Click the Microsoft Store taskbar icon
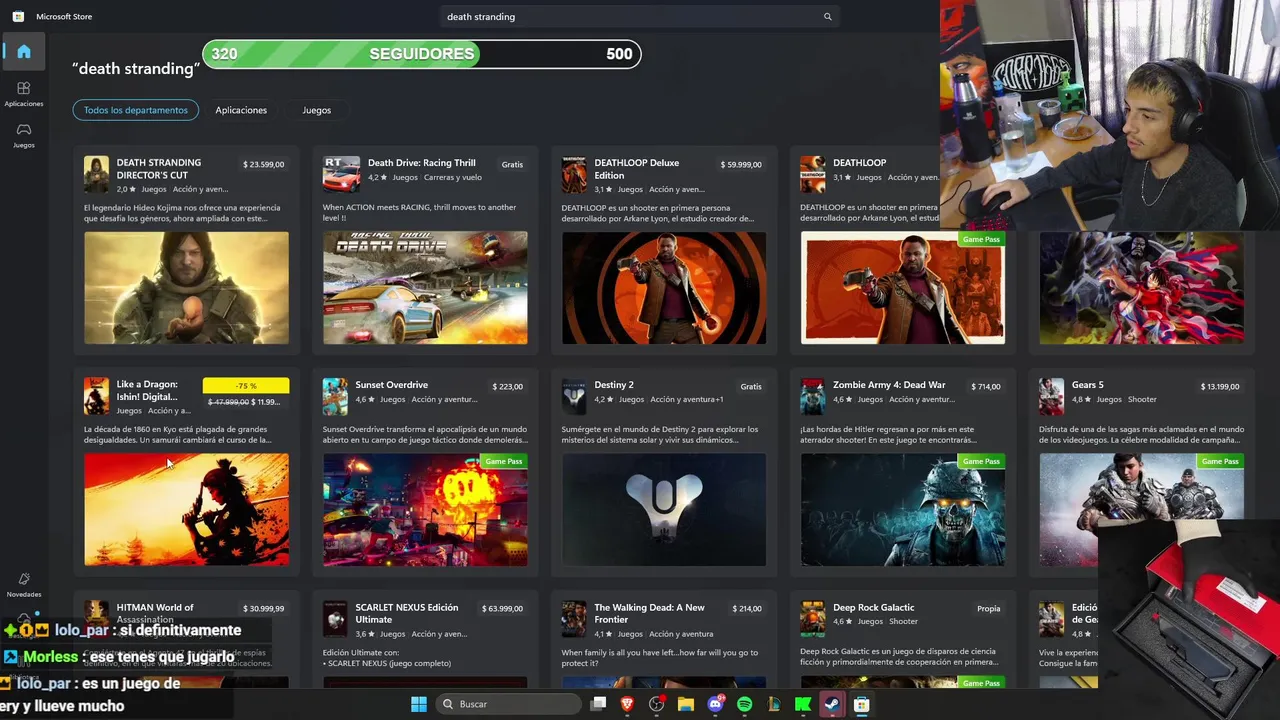The image size is (1280, 720). tap(861, 704)
